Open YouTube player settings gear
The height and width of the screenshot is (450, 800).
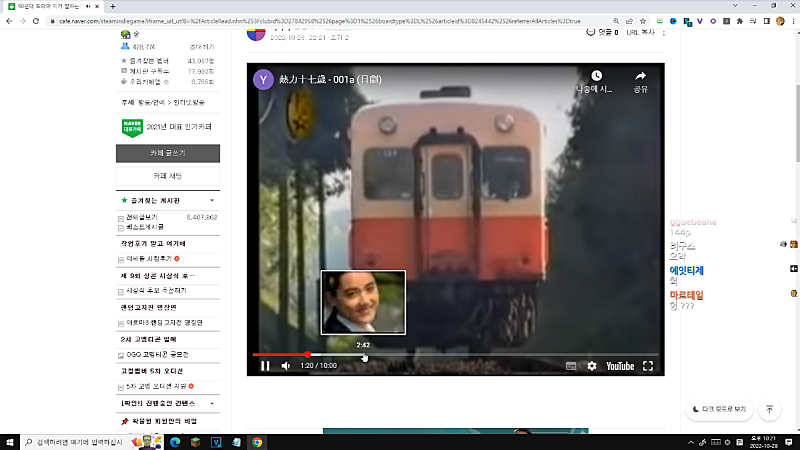[592, 366]
